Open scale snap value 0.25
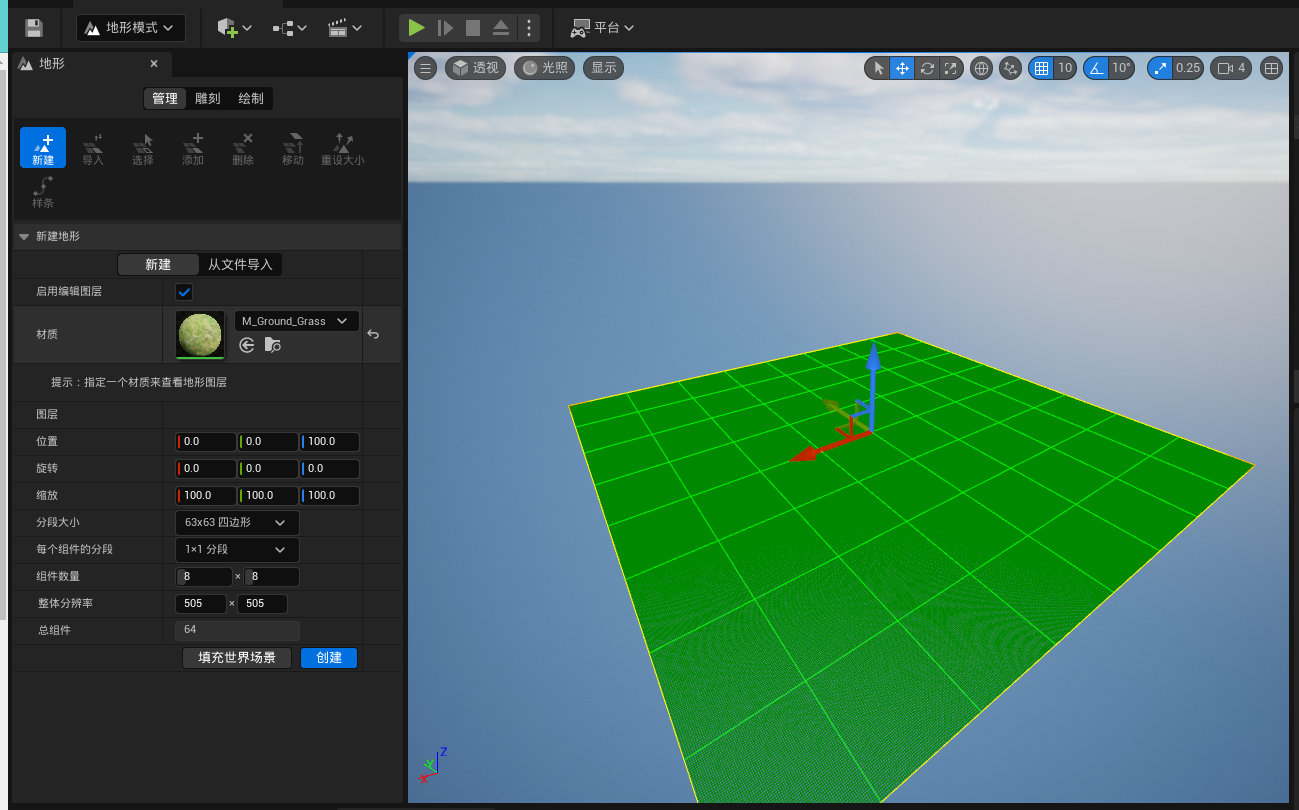Image resolution: width=1299 pixels, height=810 pixels. point(1188,68)
